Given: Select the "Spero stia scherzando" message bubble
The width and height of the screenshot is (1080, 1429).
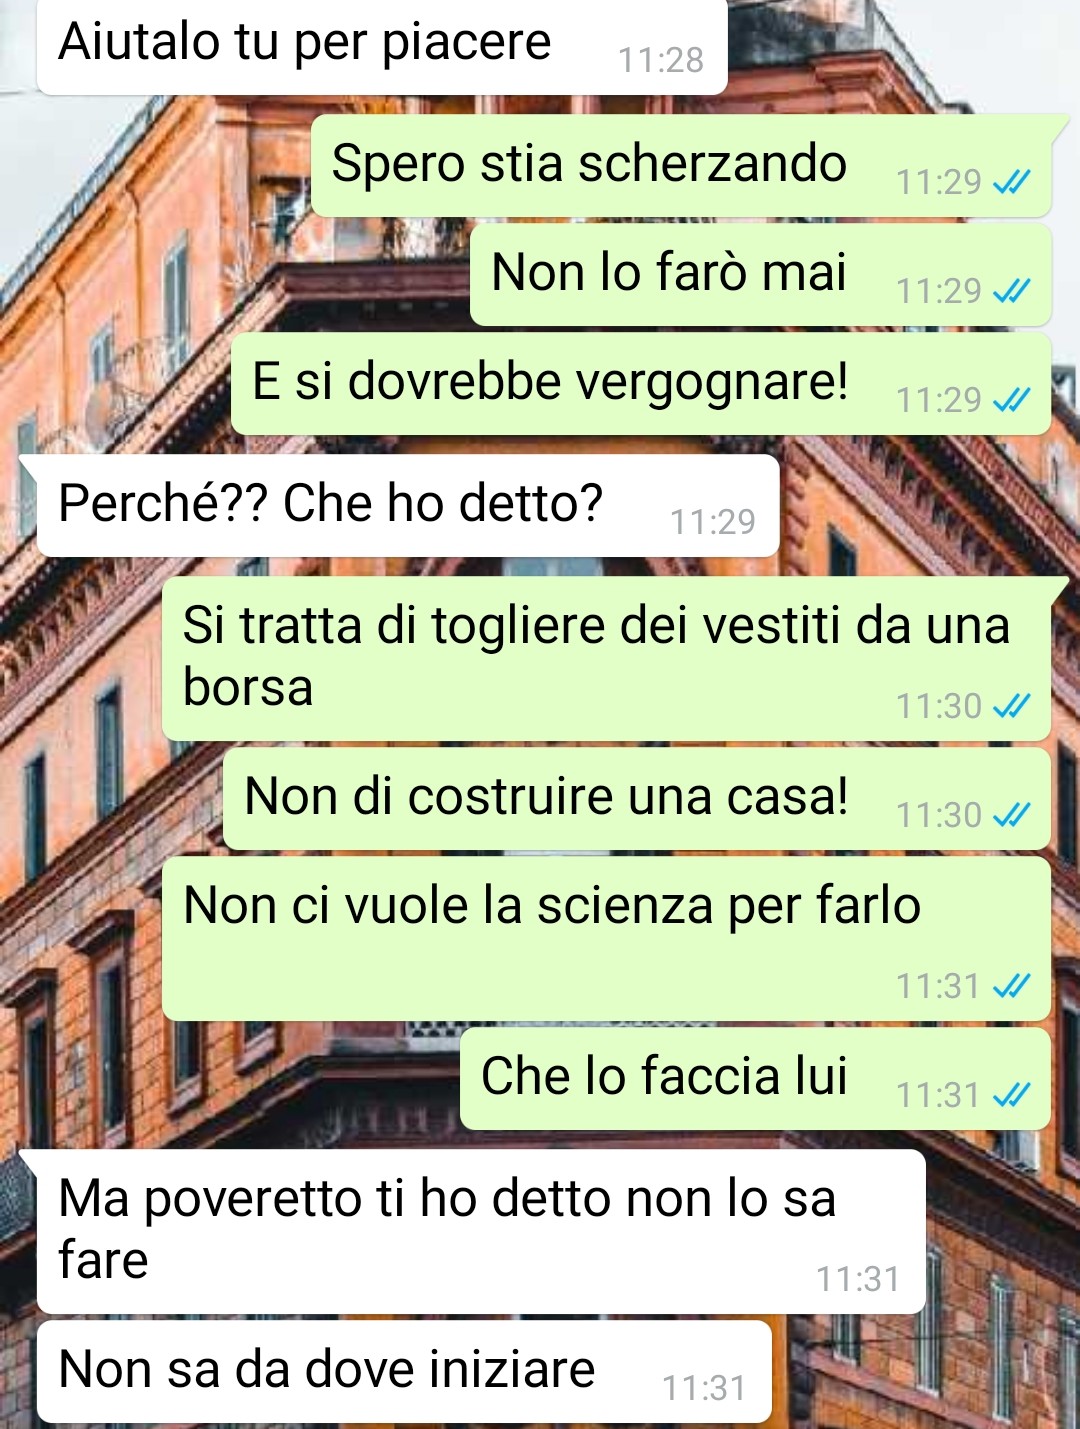Looking at the screenshot, I should (682, 165).
